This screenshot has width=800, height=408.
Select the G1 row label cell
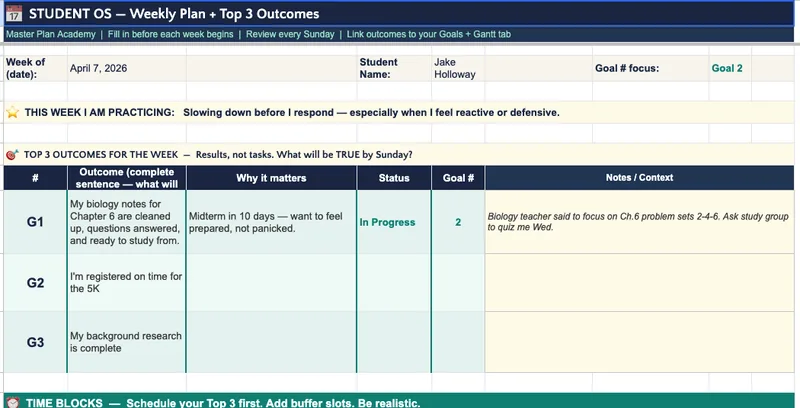click(x=35, y=222)
